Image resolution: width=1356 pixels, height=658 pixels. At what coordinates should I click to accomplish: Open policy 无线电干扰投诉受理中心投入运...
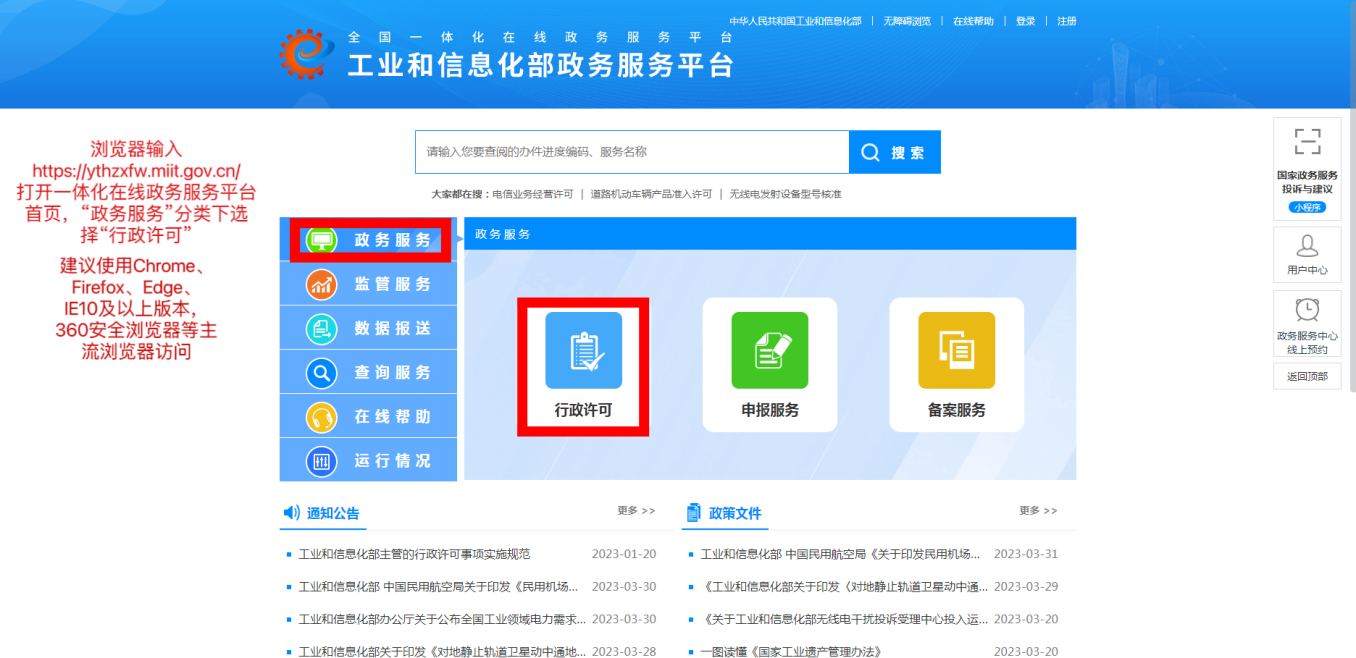(845, 619)
